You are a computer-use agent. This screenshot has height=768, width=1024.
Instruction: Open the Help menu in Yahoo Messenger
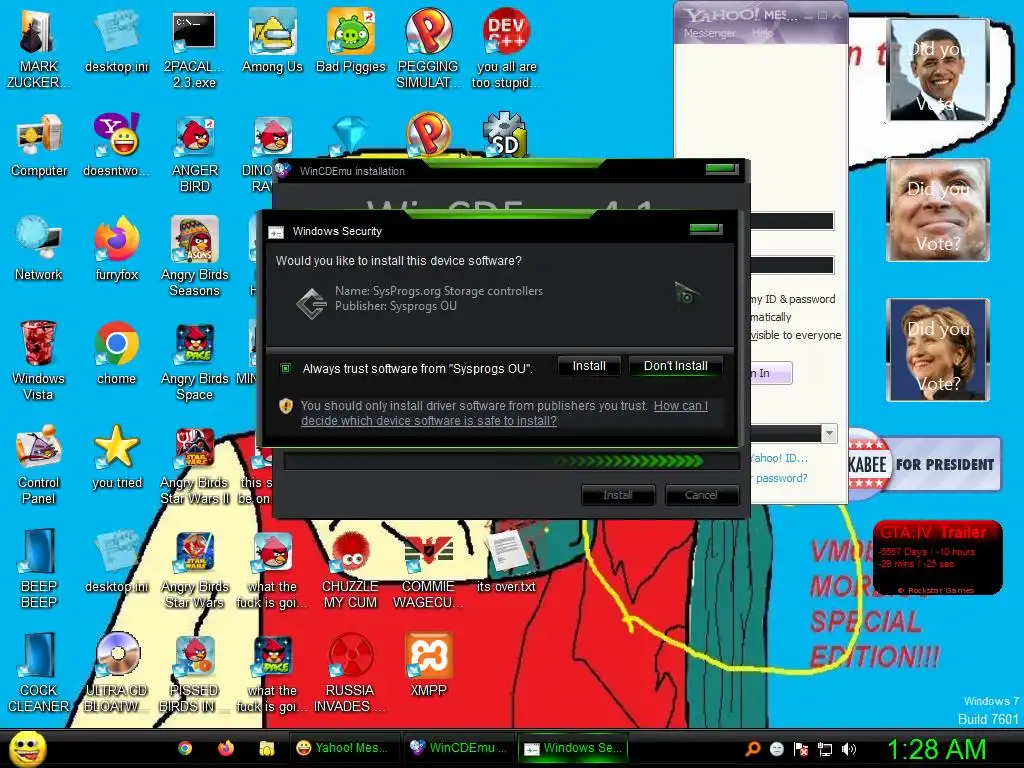762,33
